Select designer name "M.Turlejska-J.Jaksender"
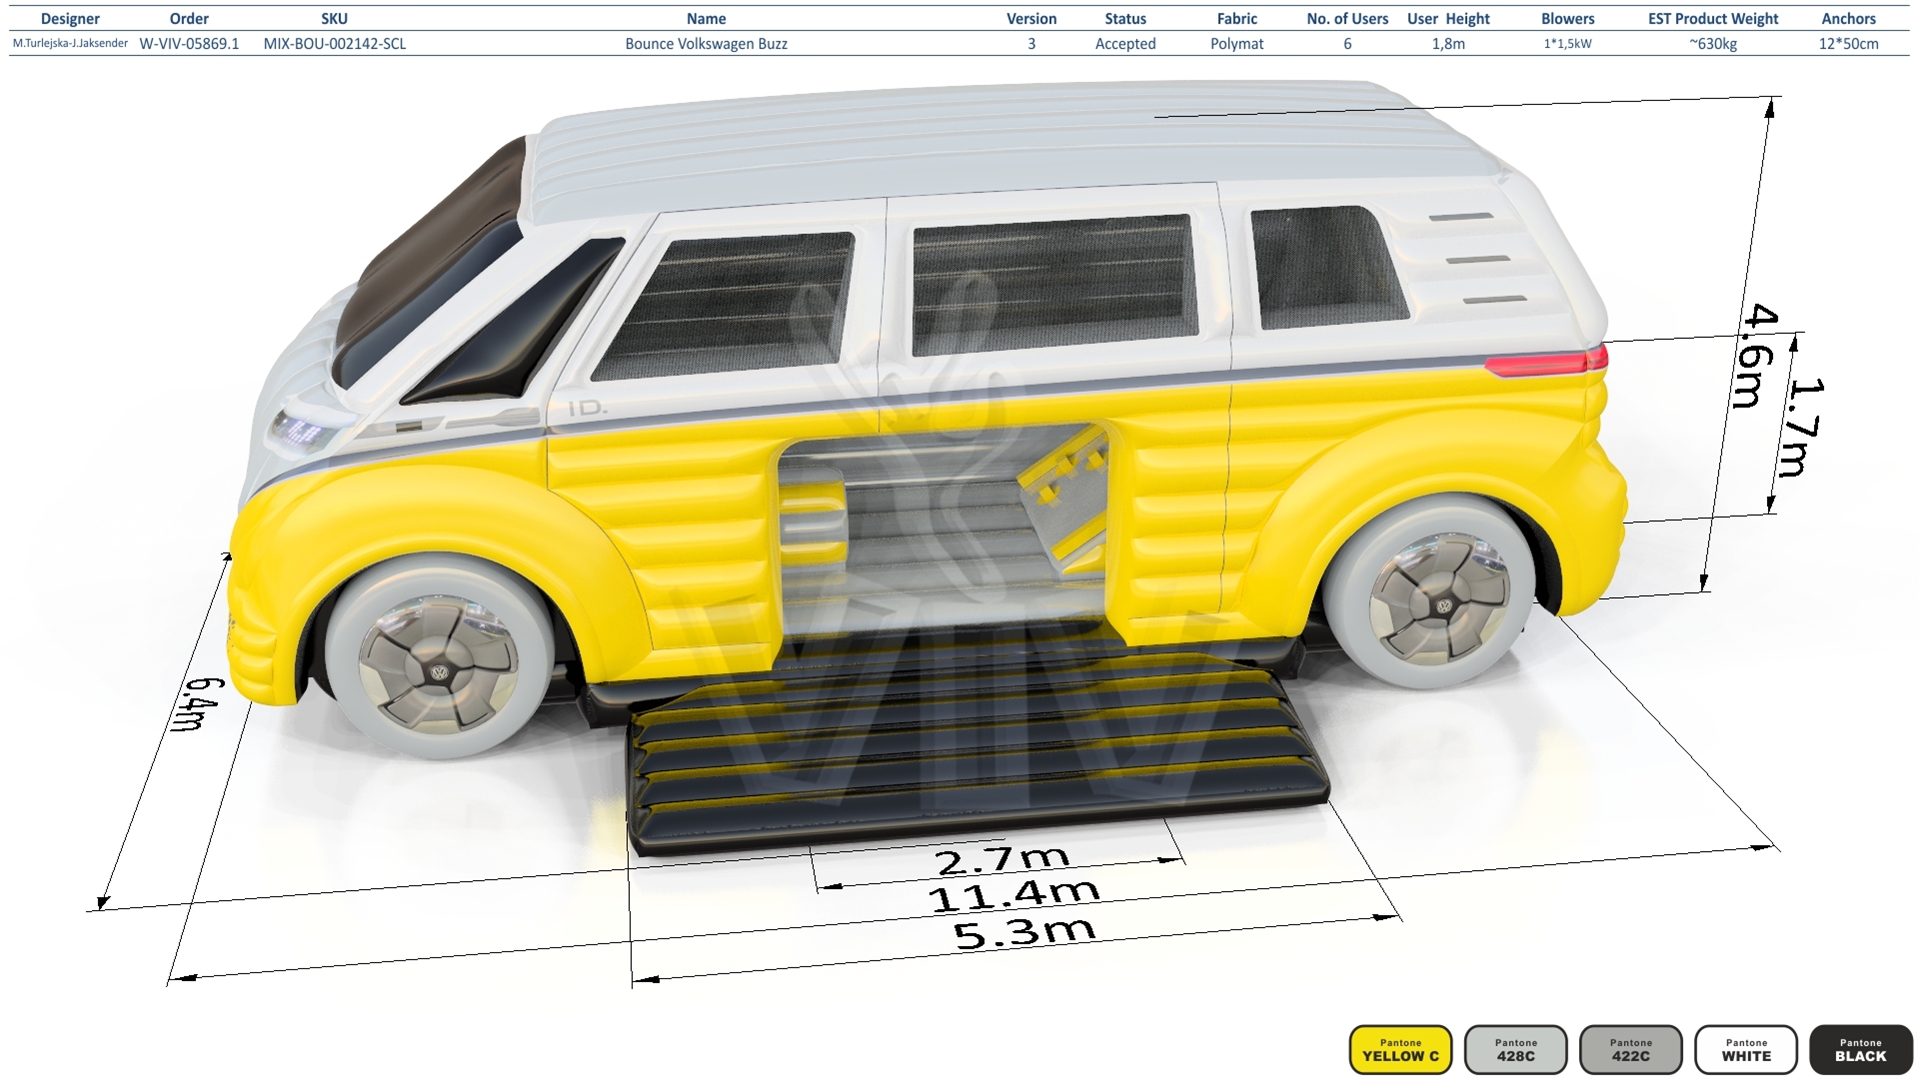Image resolution: width=1920 pixels, height=1080 pixels. (70, 43)
